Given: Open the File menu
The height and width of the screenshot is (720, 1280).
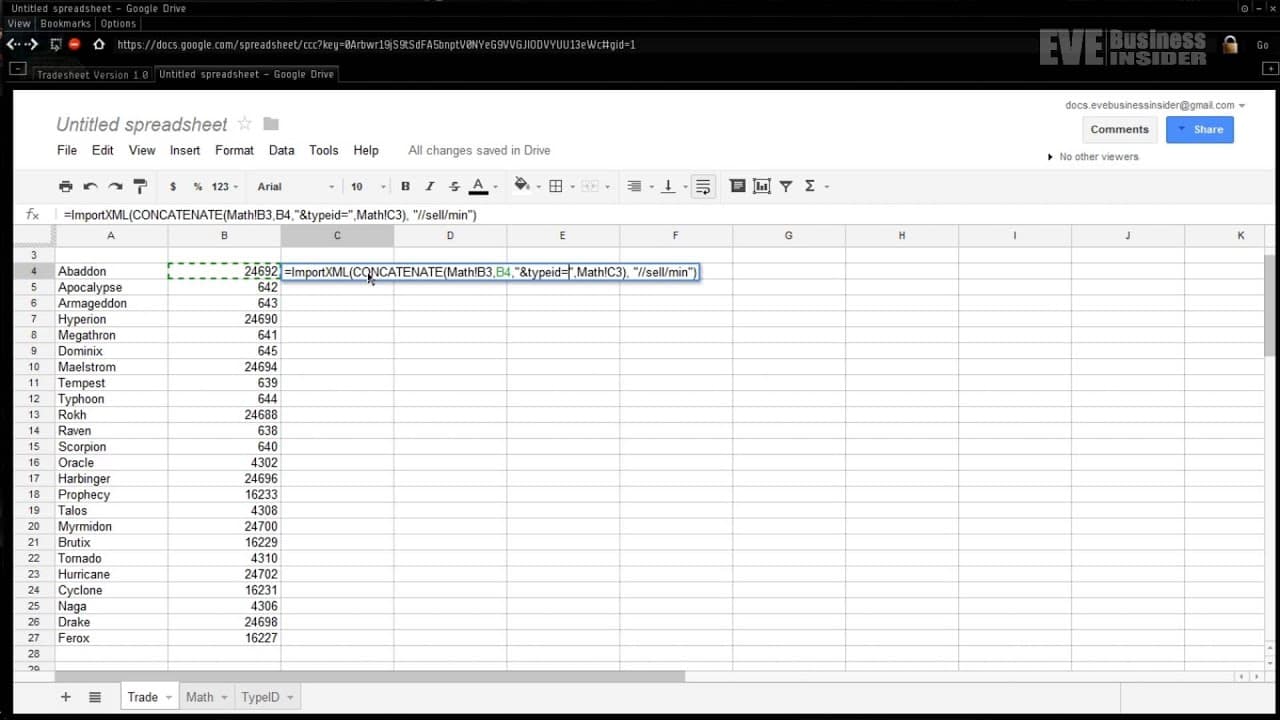Looking at the screenshot, I should pyautogui.click(x=67, y=150).
